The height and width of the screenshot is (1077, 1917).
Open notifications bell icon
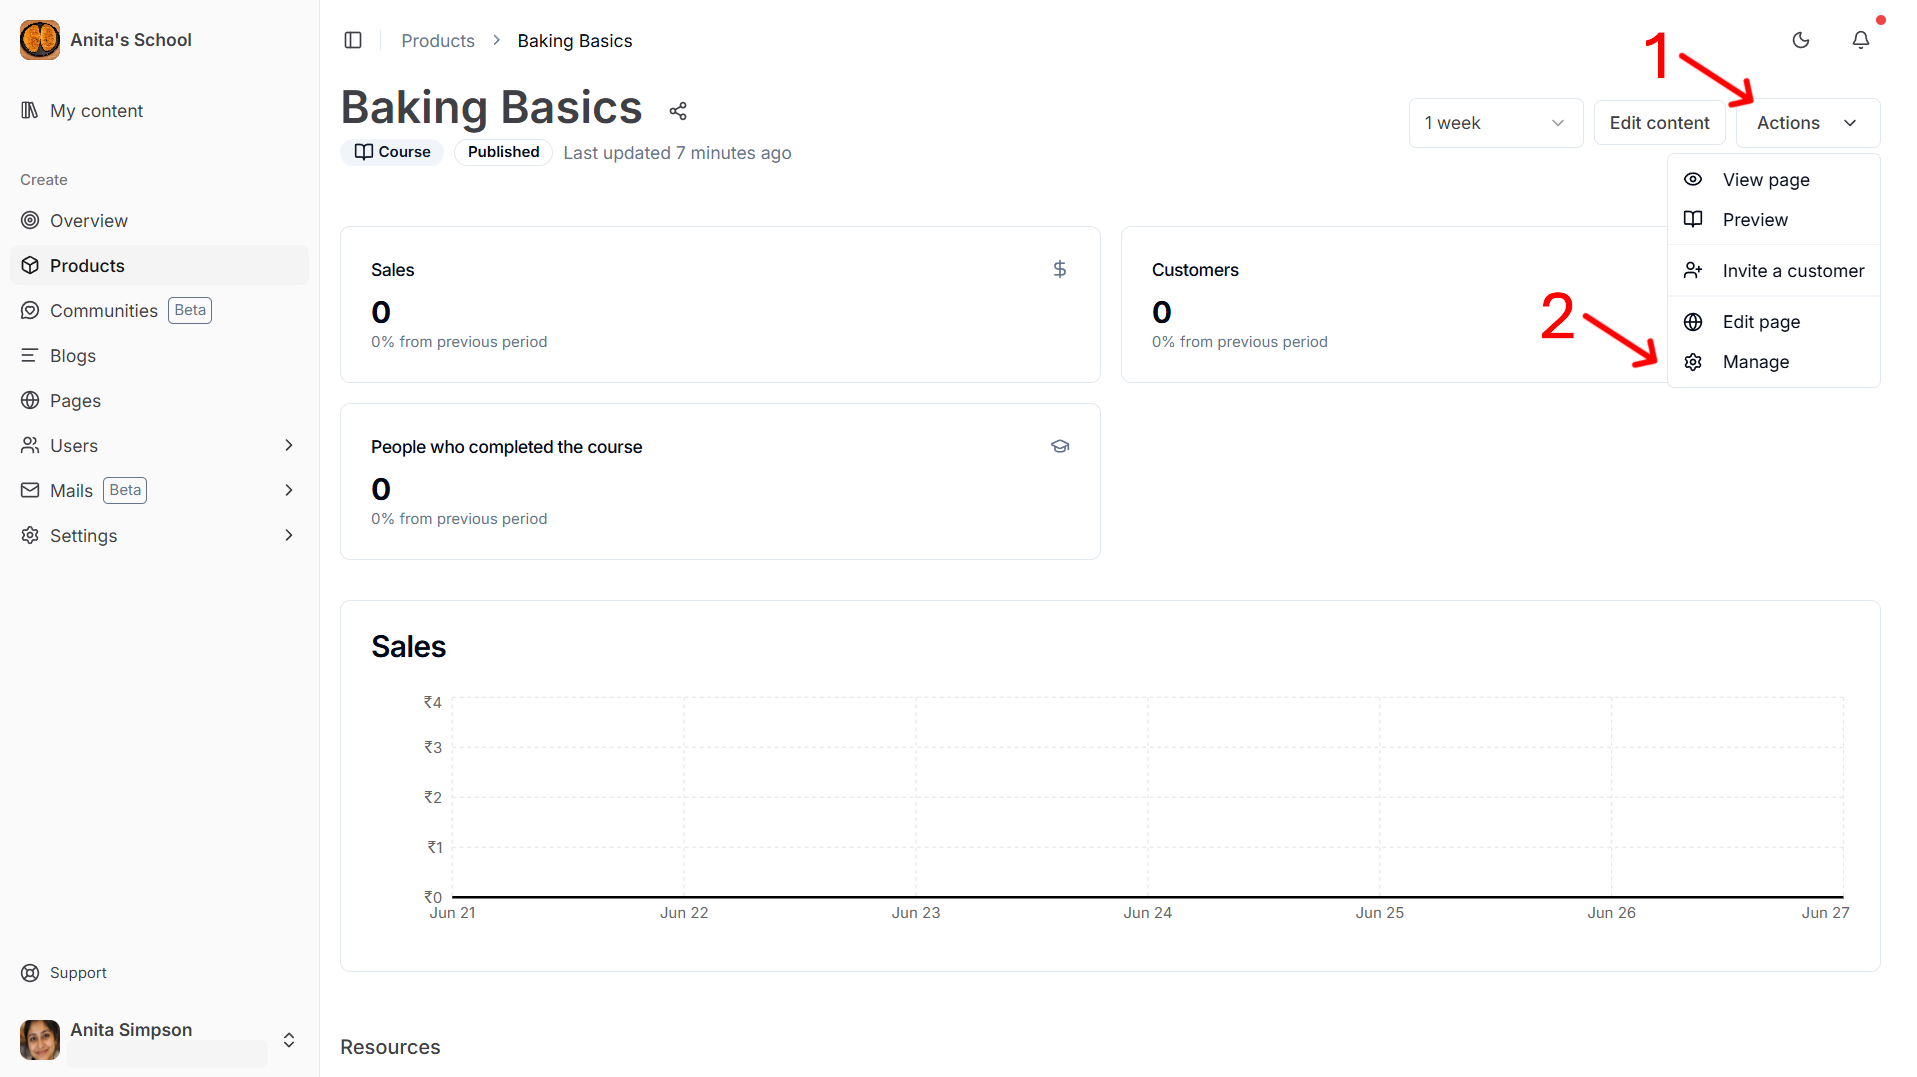tap(1861, 40)
